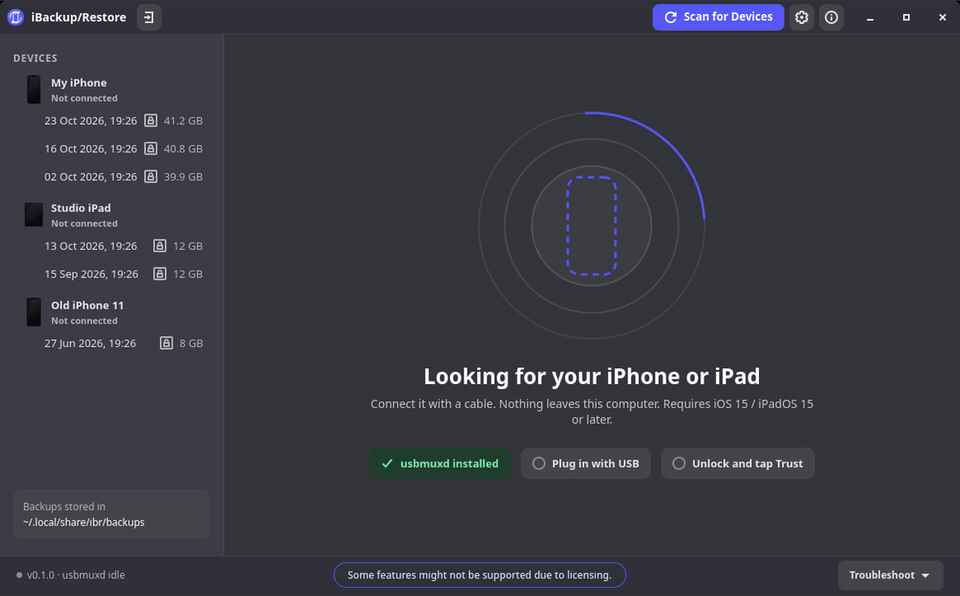Toggle Plug in with USB radio circle
The image size is (960, 596).
539,464
